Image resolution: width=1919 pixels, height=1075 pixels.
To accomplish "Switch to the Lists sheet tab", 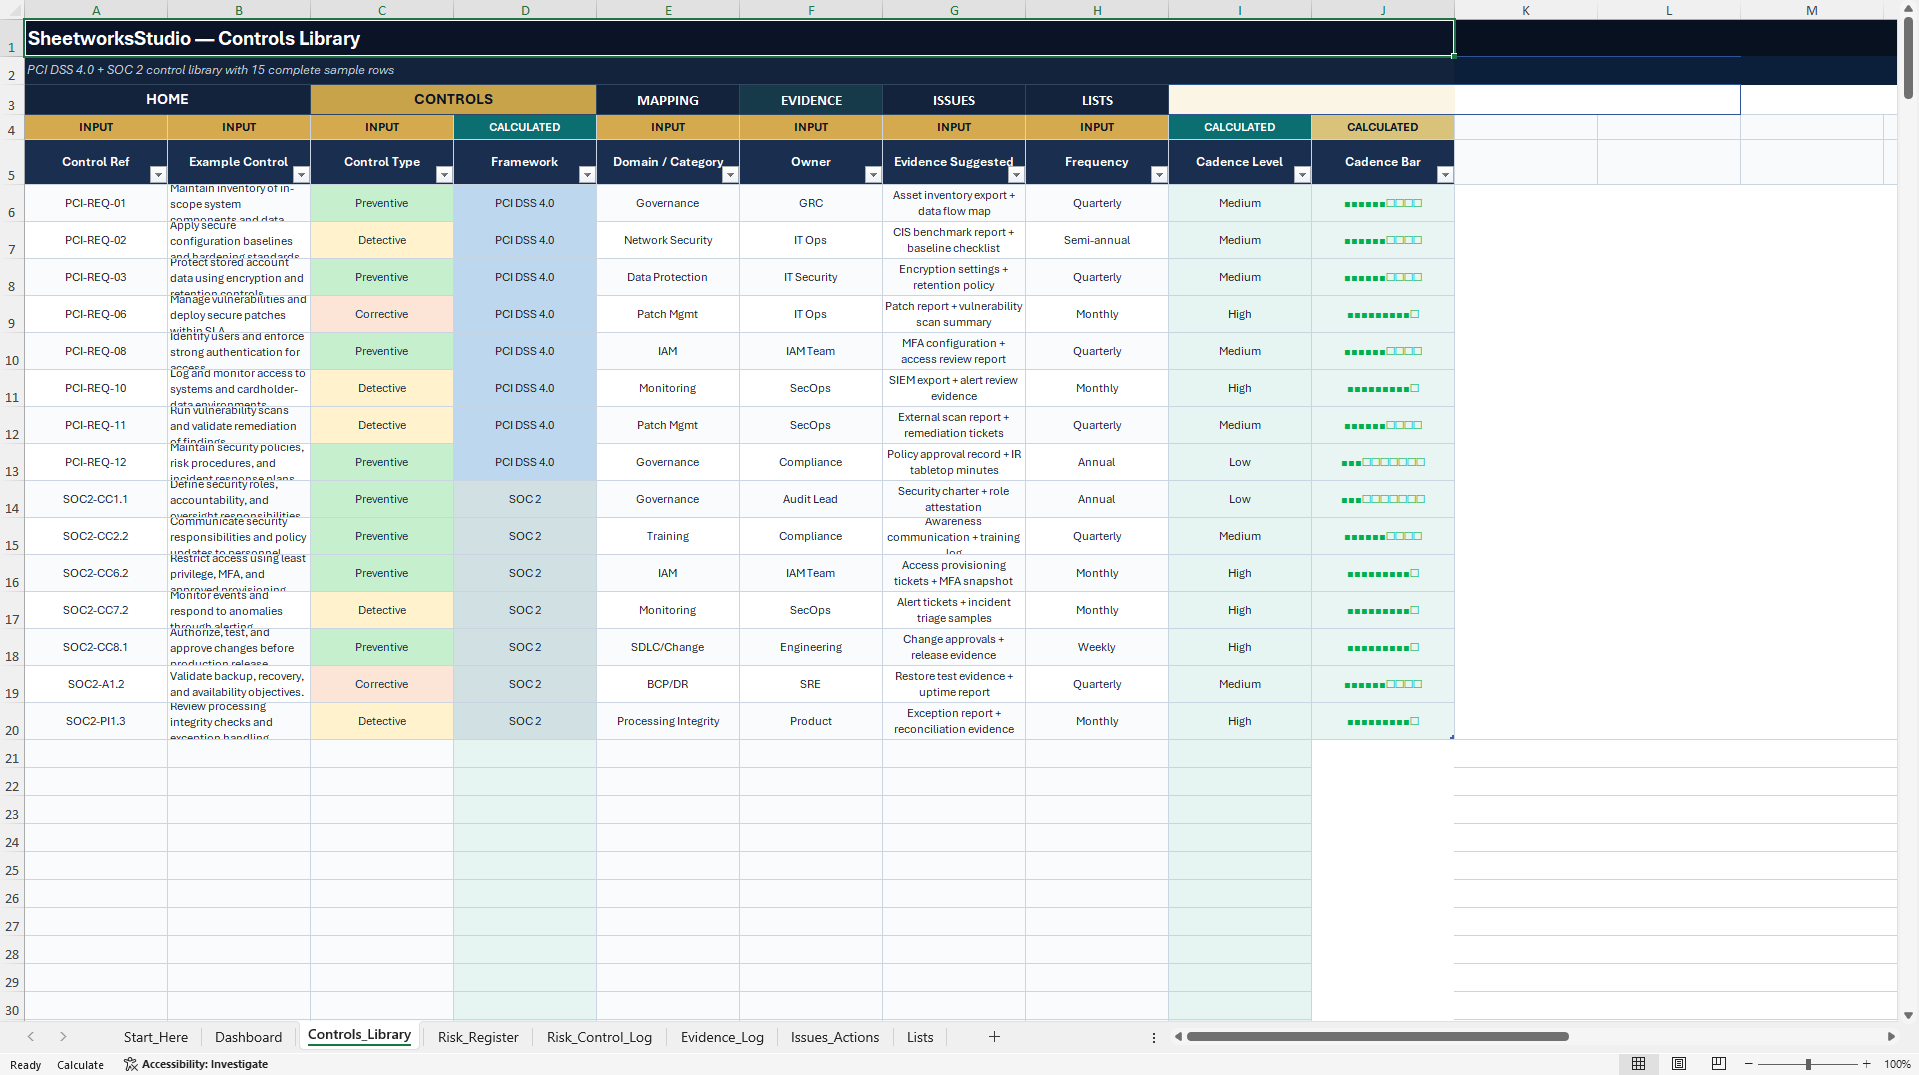I will tap(920, 1037).
